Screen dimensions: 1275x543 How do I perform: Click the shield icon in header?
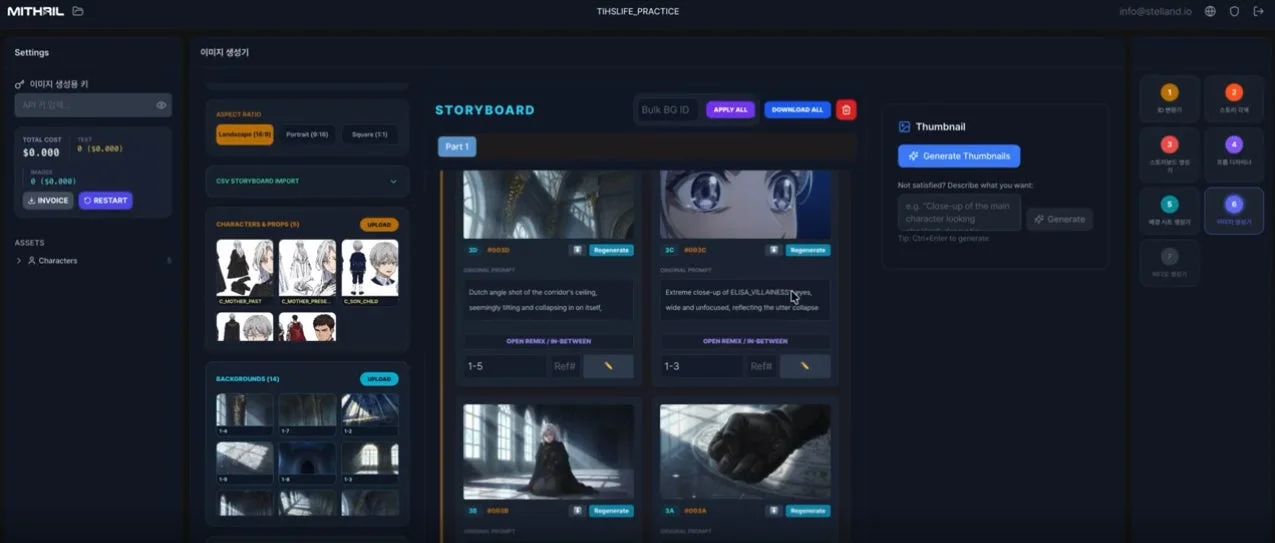pyautogui.click(x=1234, y=11)
